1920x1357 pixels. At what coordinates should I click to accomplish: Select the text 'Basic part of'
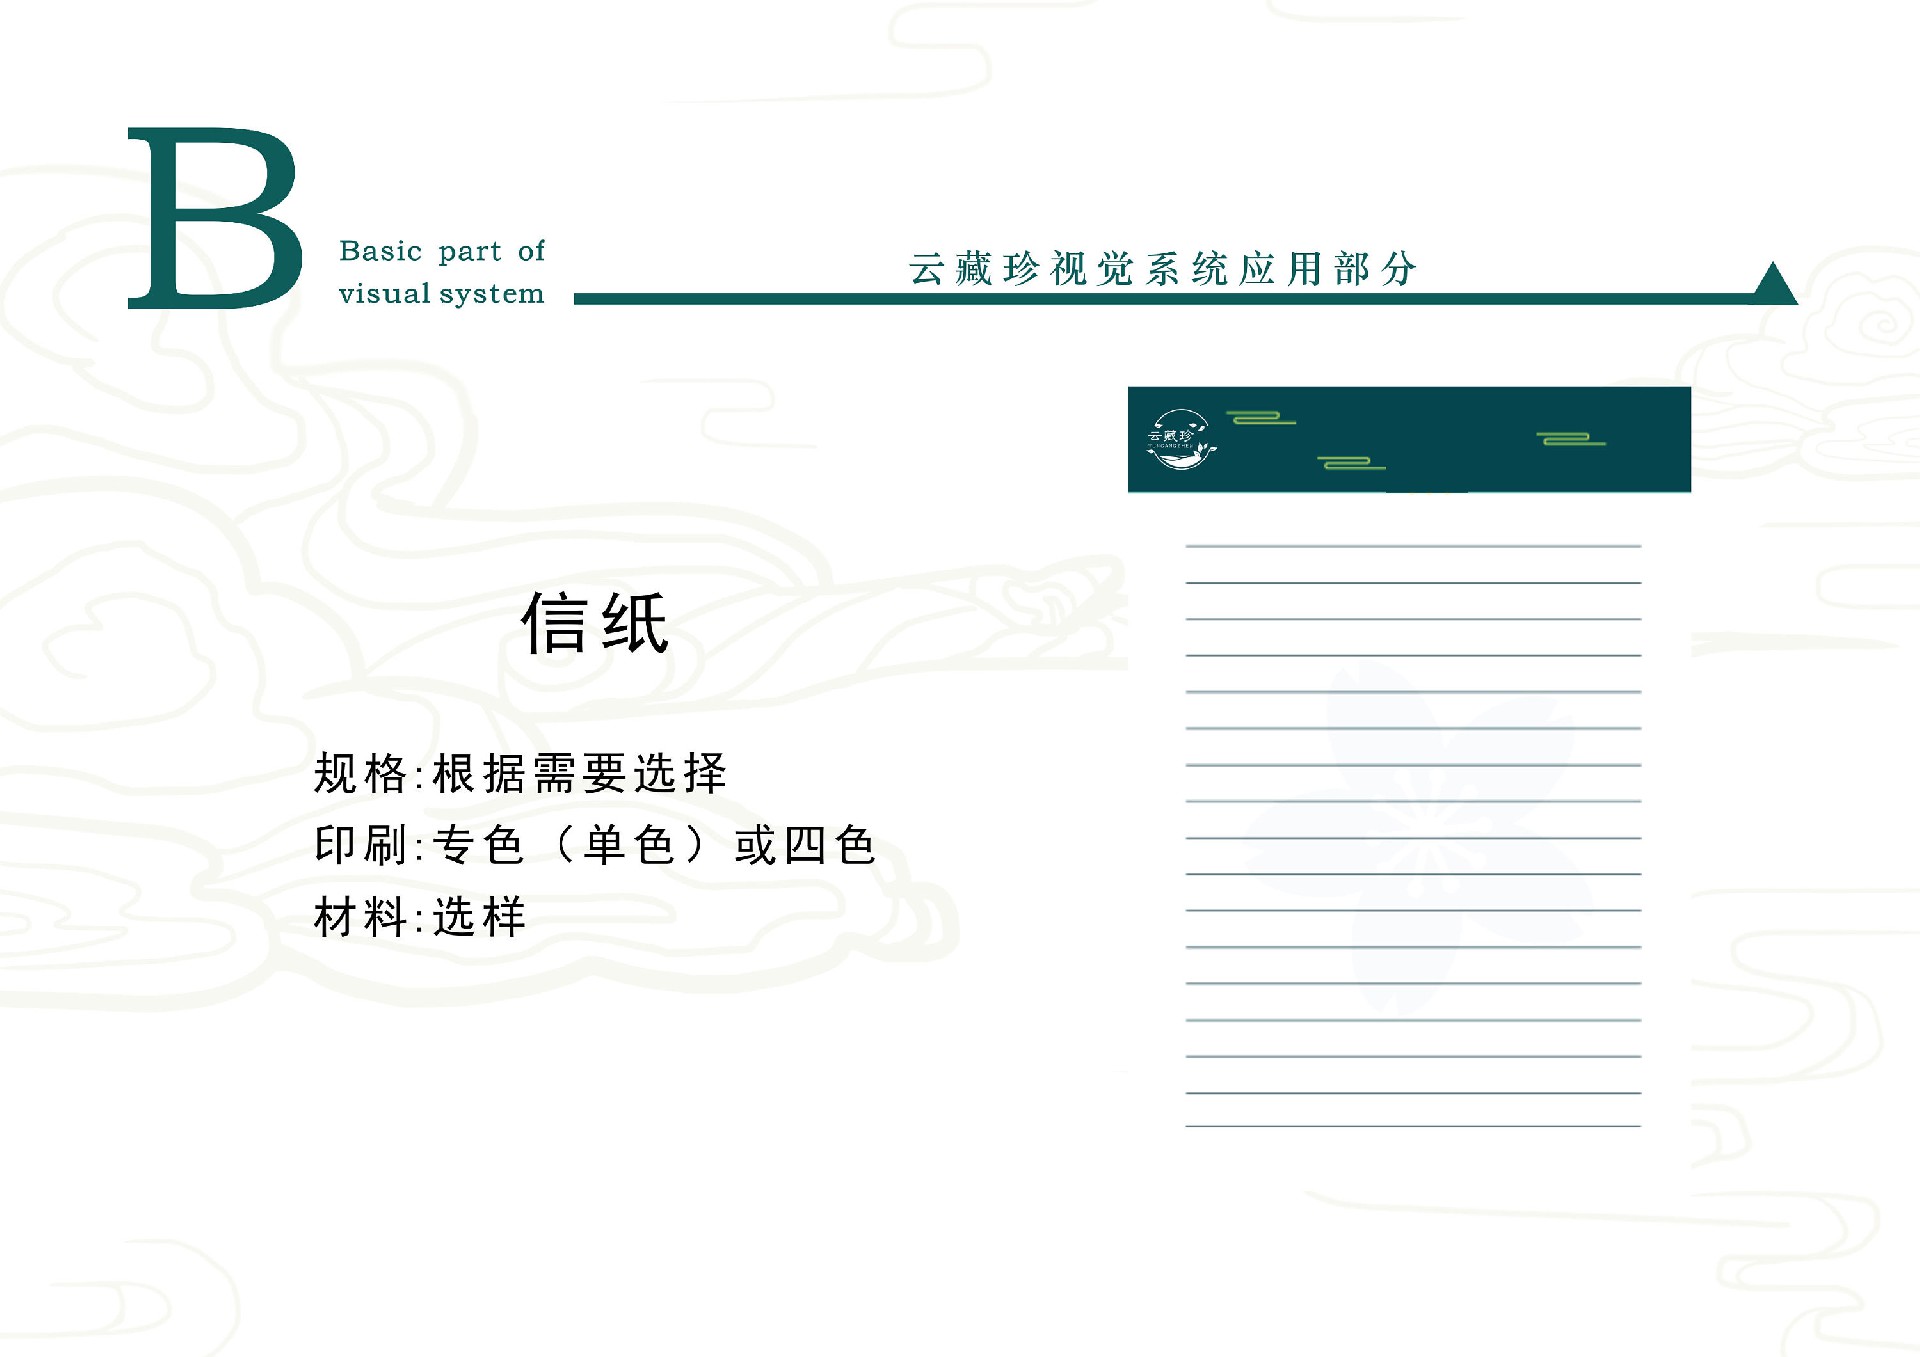click(442, 251)
